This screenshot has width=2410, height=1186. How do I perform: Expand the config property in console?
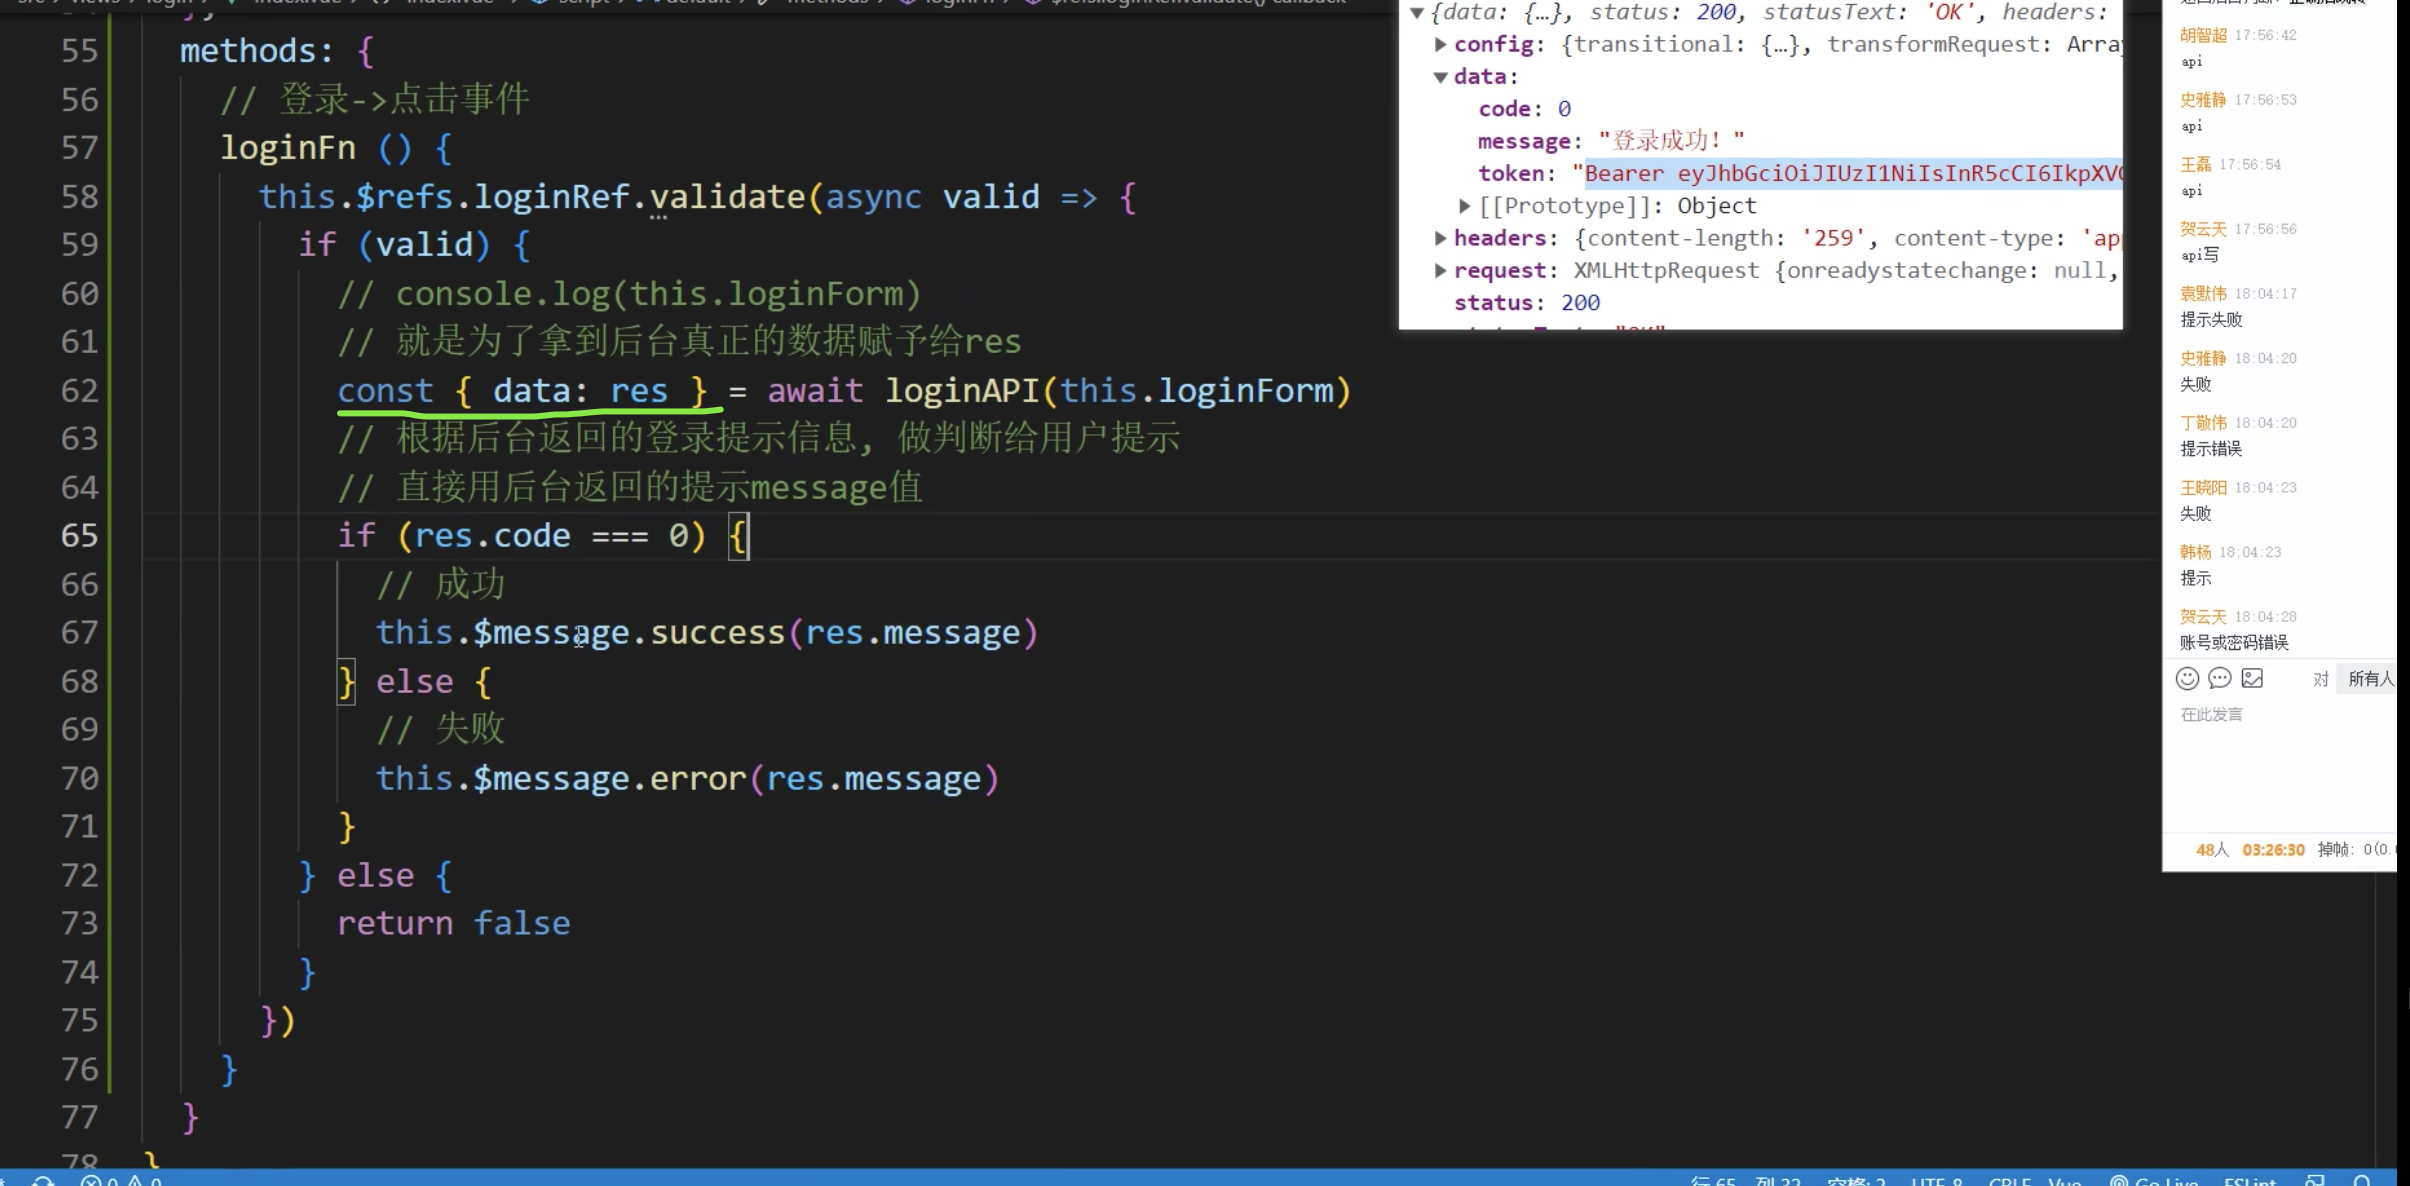[x=1440, y=45]
